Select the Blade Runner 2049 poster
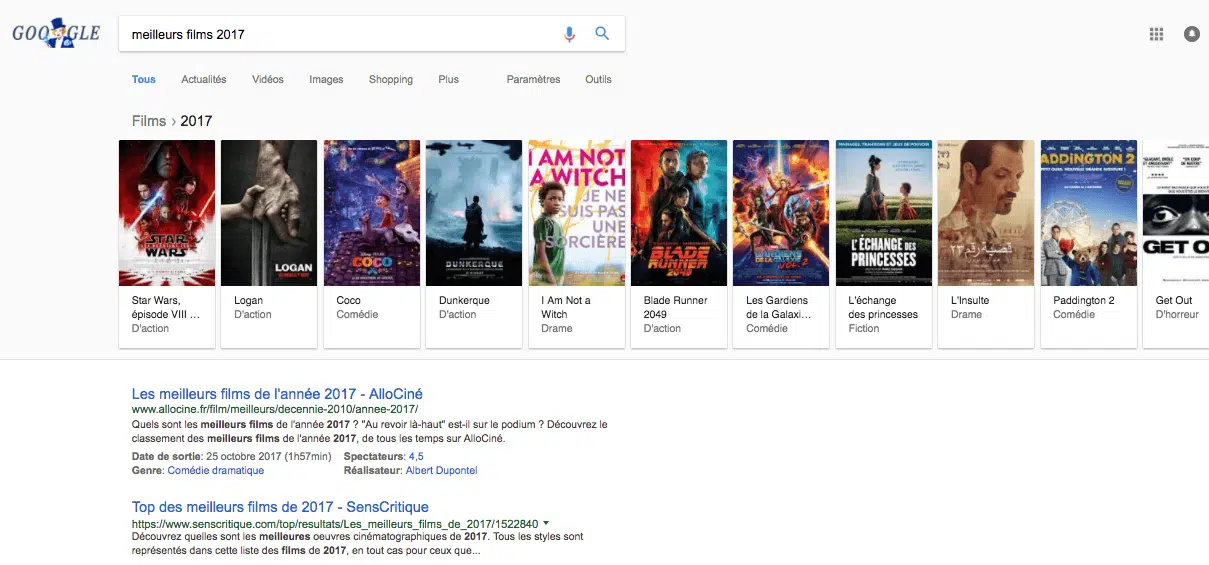 [678, 213]
